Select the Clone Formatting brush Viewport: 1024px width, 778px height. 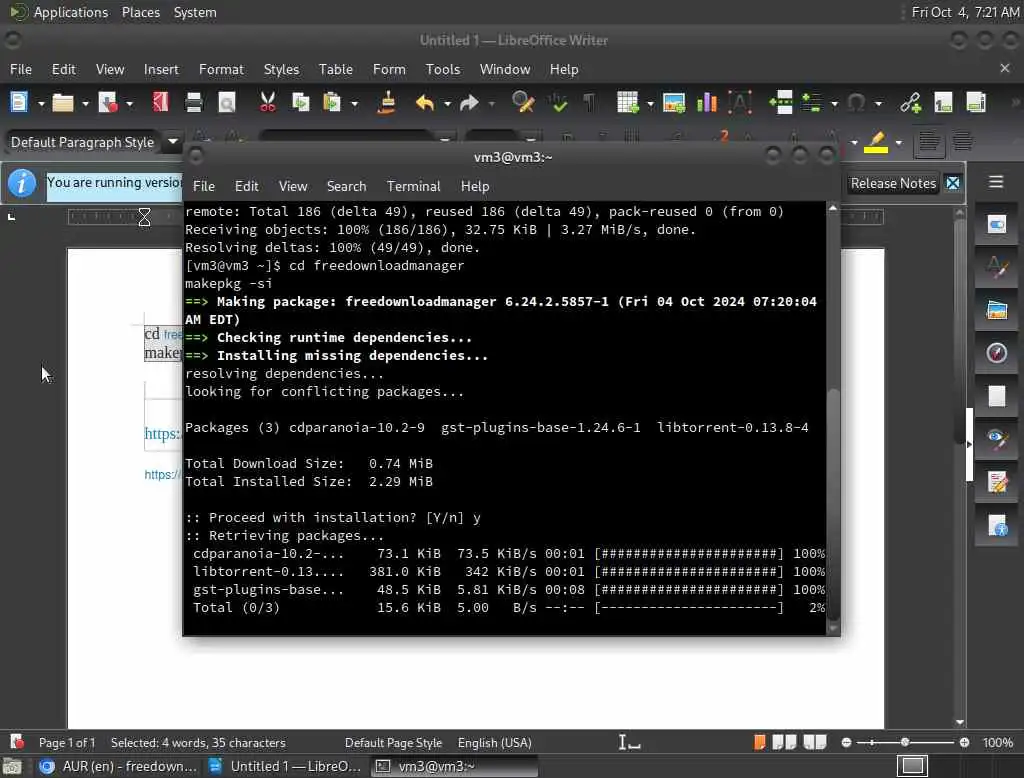coord(387,103)
